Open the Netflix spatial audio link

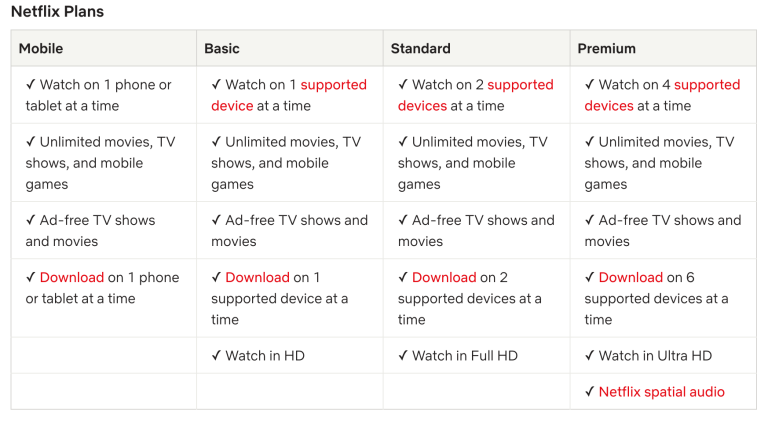click(661, 392)
